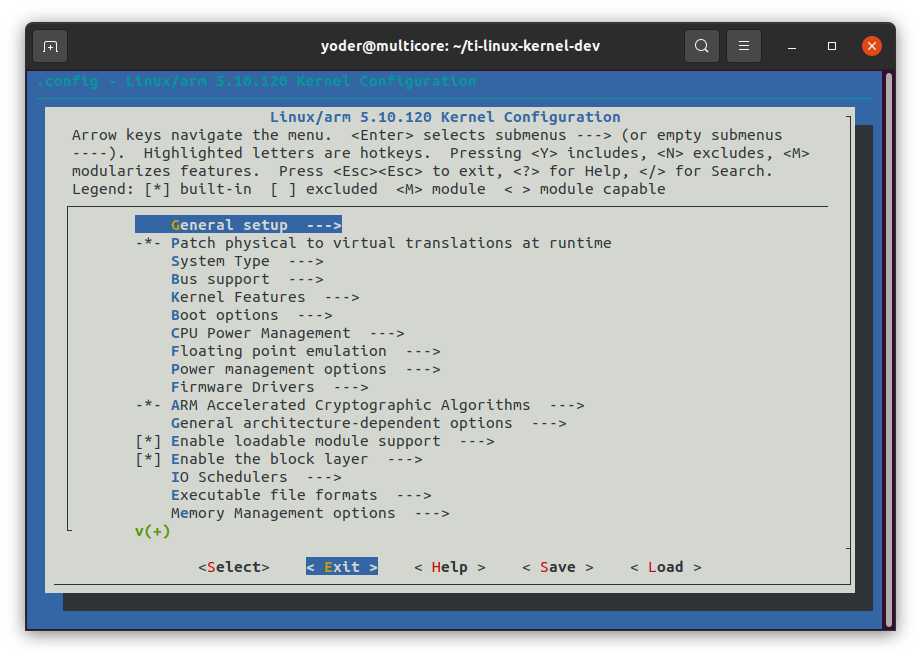
Task: Select Patch physical to virtual translations entry
Action: [x=391, y=243]
